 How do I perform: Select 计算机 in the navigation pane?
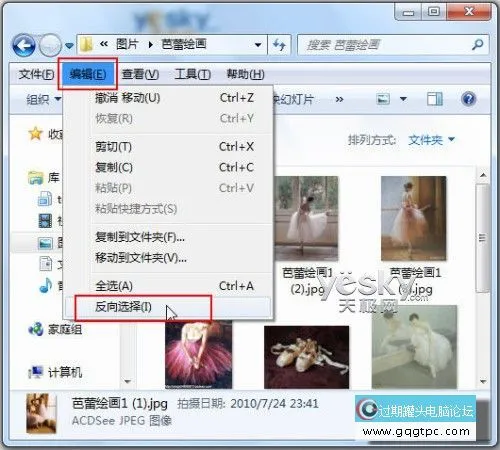click(x=65, y=372)
